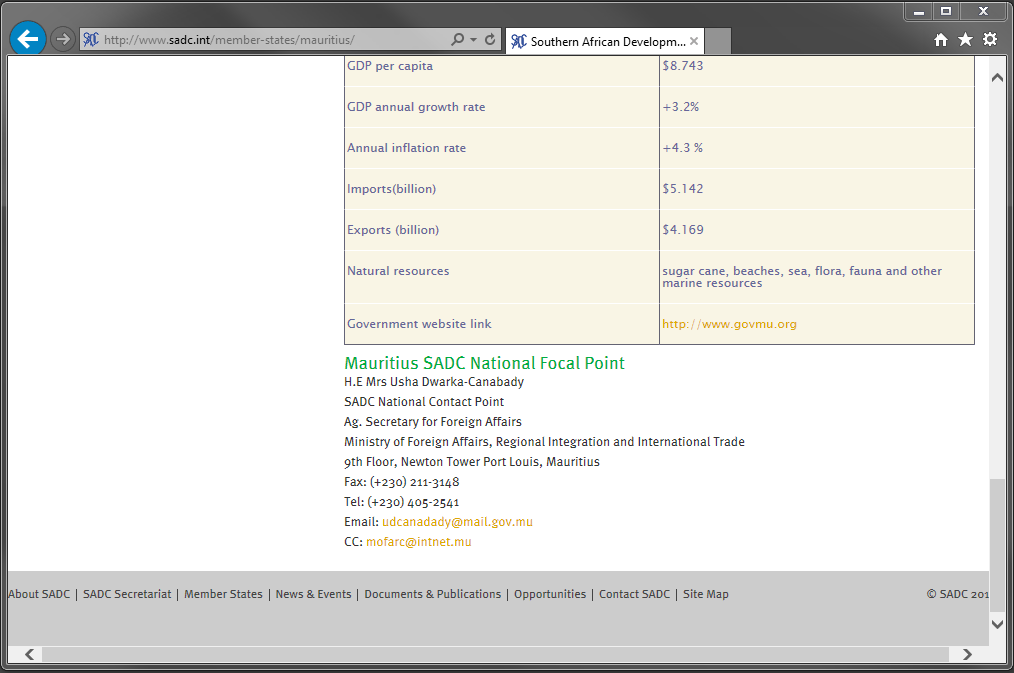The width and height of the screenshot is (1014, 673).
Task: Open a new blank tab
Action: pyautogui.click(x=718, y=41)
